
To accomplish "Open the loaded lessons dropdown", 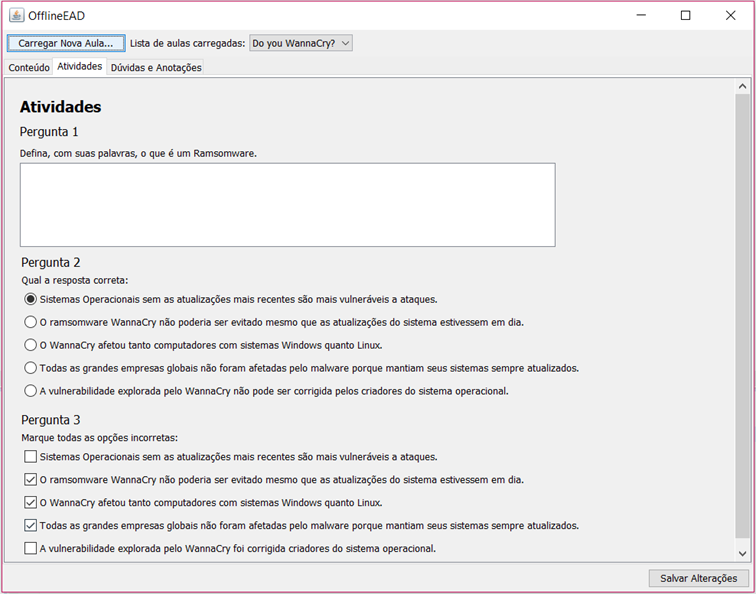I will tap(300, 43).
